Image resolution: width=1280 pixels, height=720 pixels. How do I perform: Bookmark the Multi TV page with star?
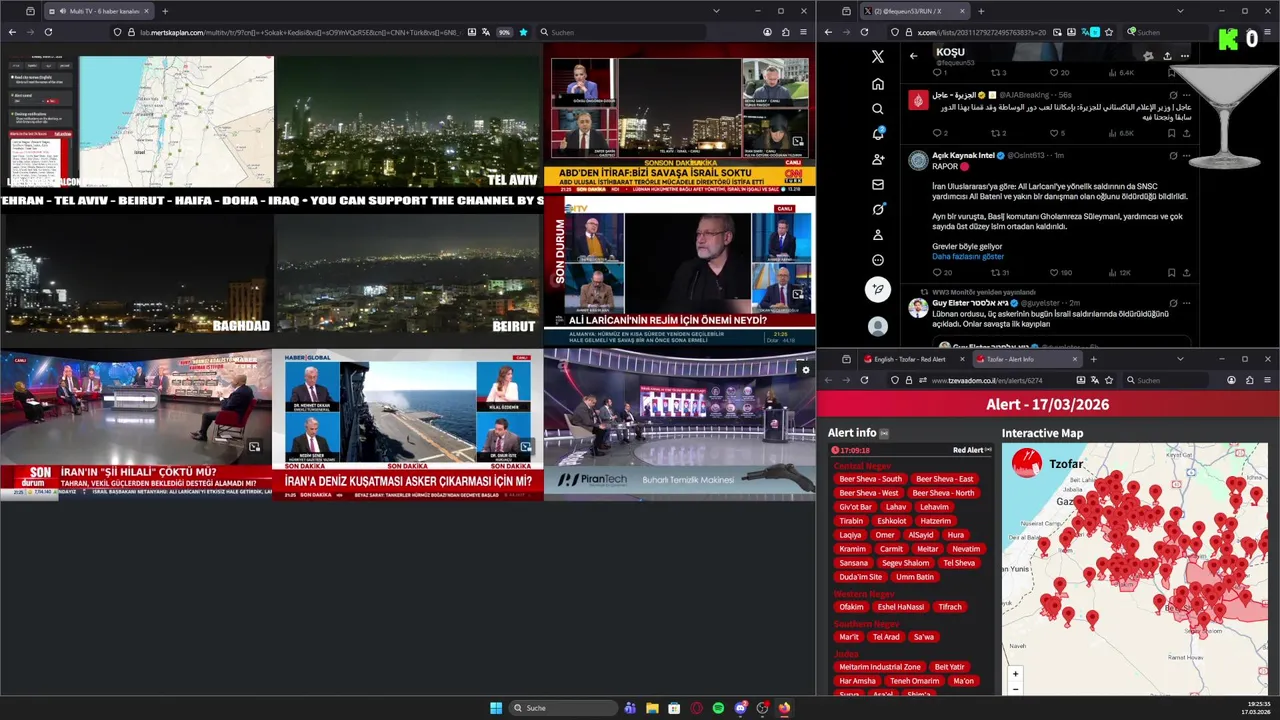(523, 32)
